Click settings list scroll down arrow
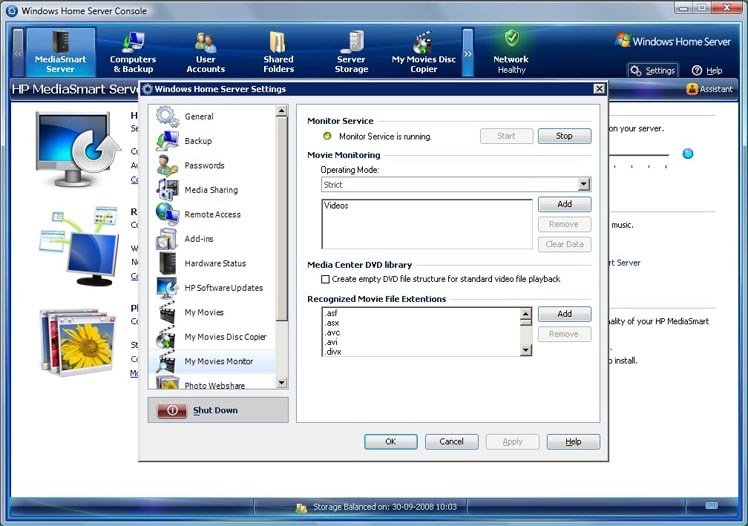 pos(281,383)
